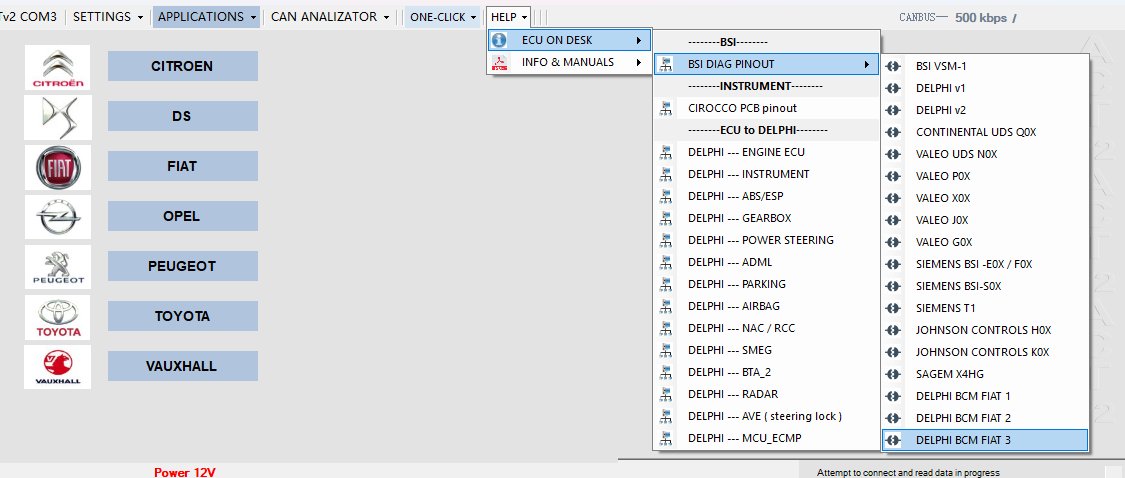Select the TOYOTA brand button
Viewport: 1125px width, 478px height.
182,316
